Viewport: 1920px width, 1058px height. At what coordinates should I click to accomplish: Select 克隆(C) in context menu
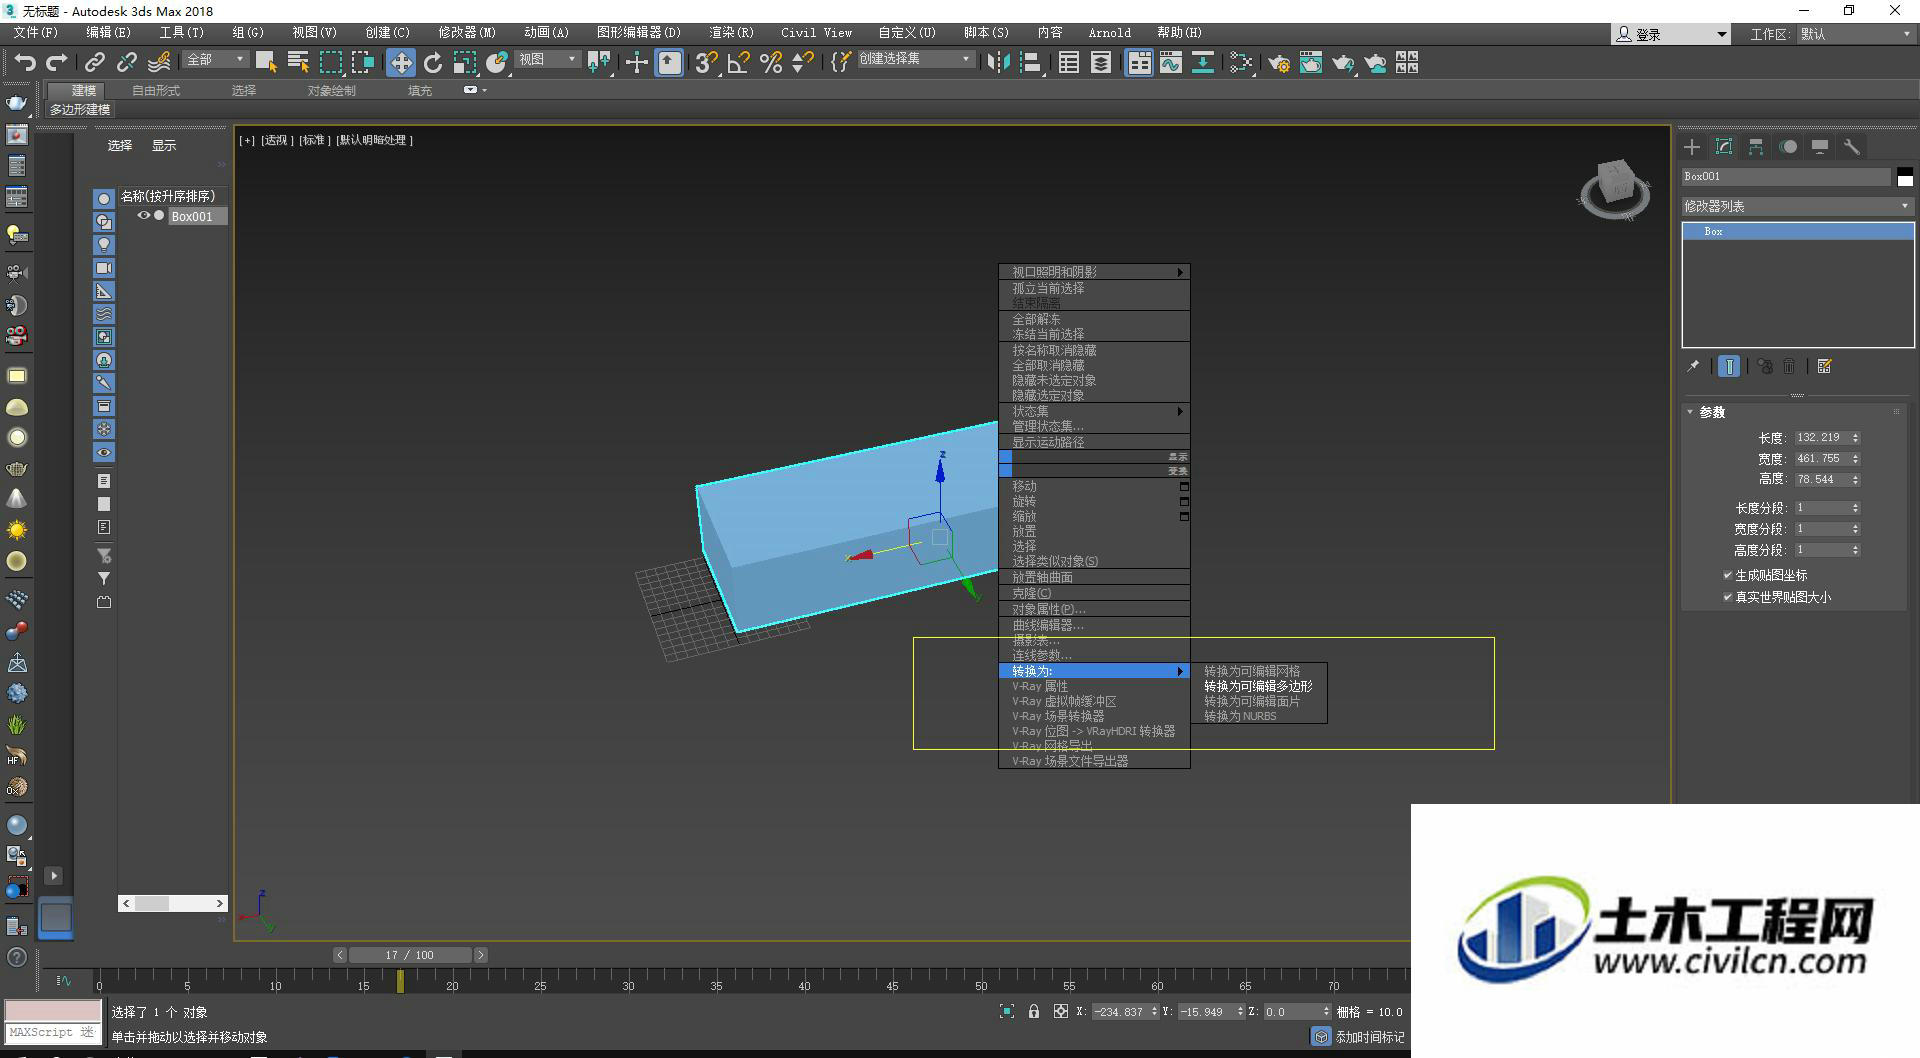coord(1094,594)
